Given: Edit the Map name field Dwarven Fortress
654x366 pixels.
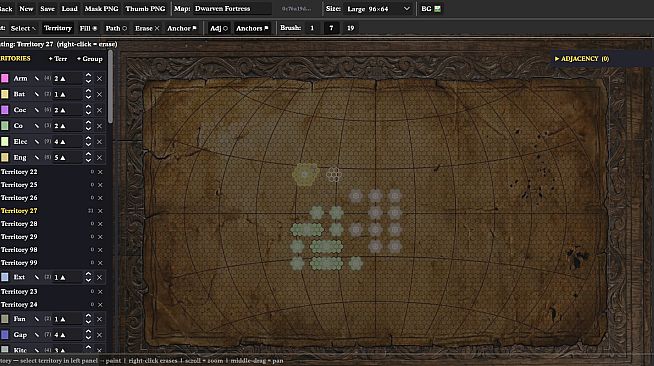Looking at the screenshot, I should pos(233,8).
